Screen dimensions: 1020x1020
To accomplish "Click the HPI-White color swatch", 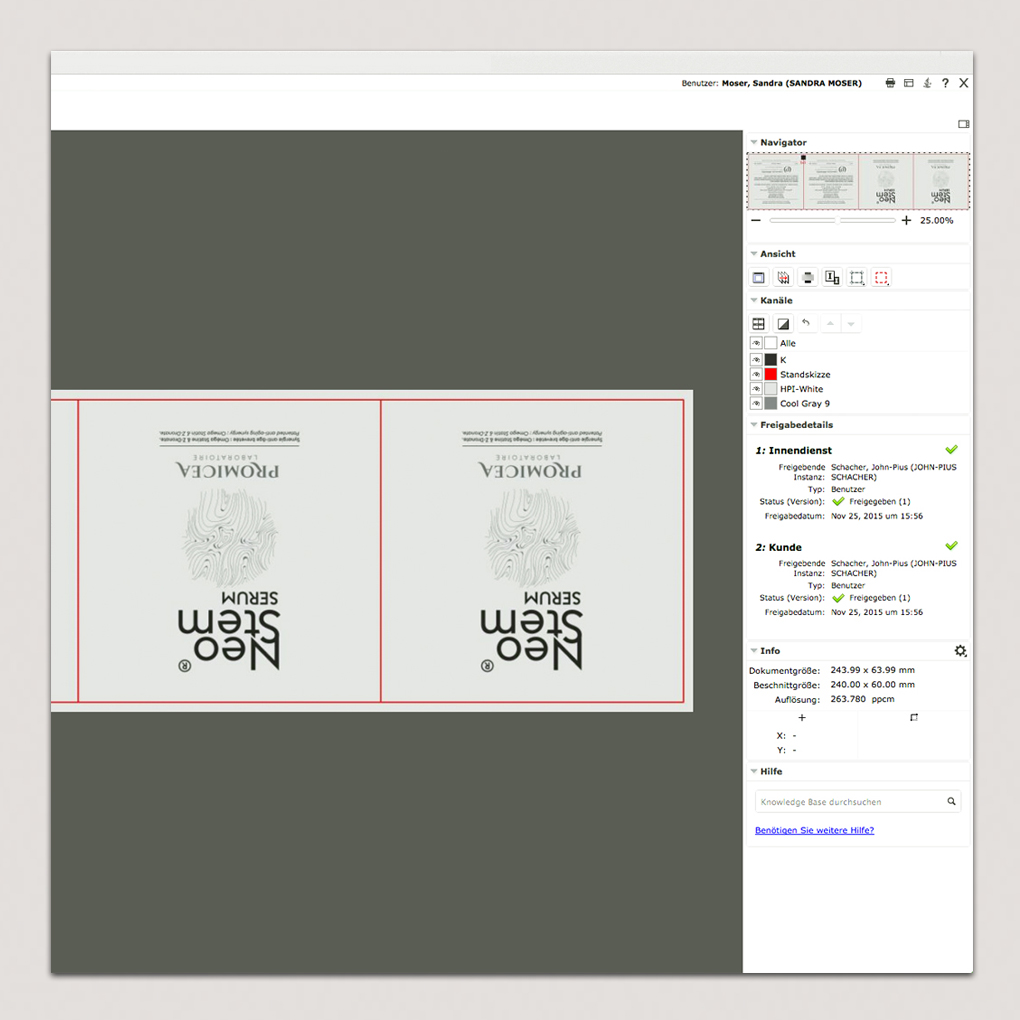I will click(771, 388).
